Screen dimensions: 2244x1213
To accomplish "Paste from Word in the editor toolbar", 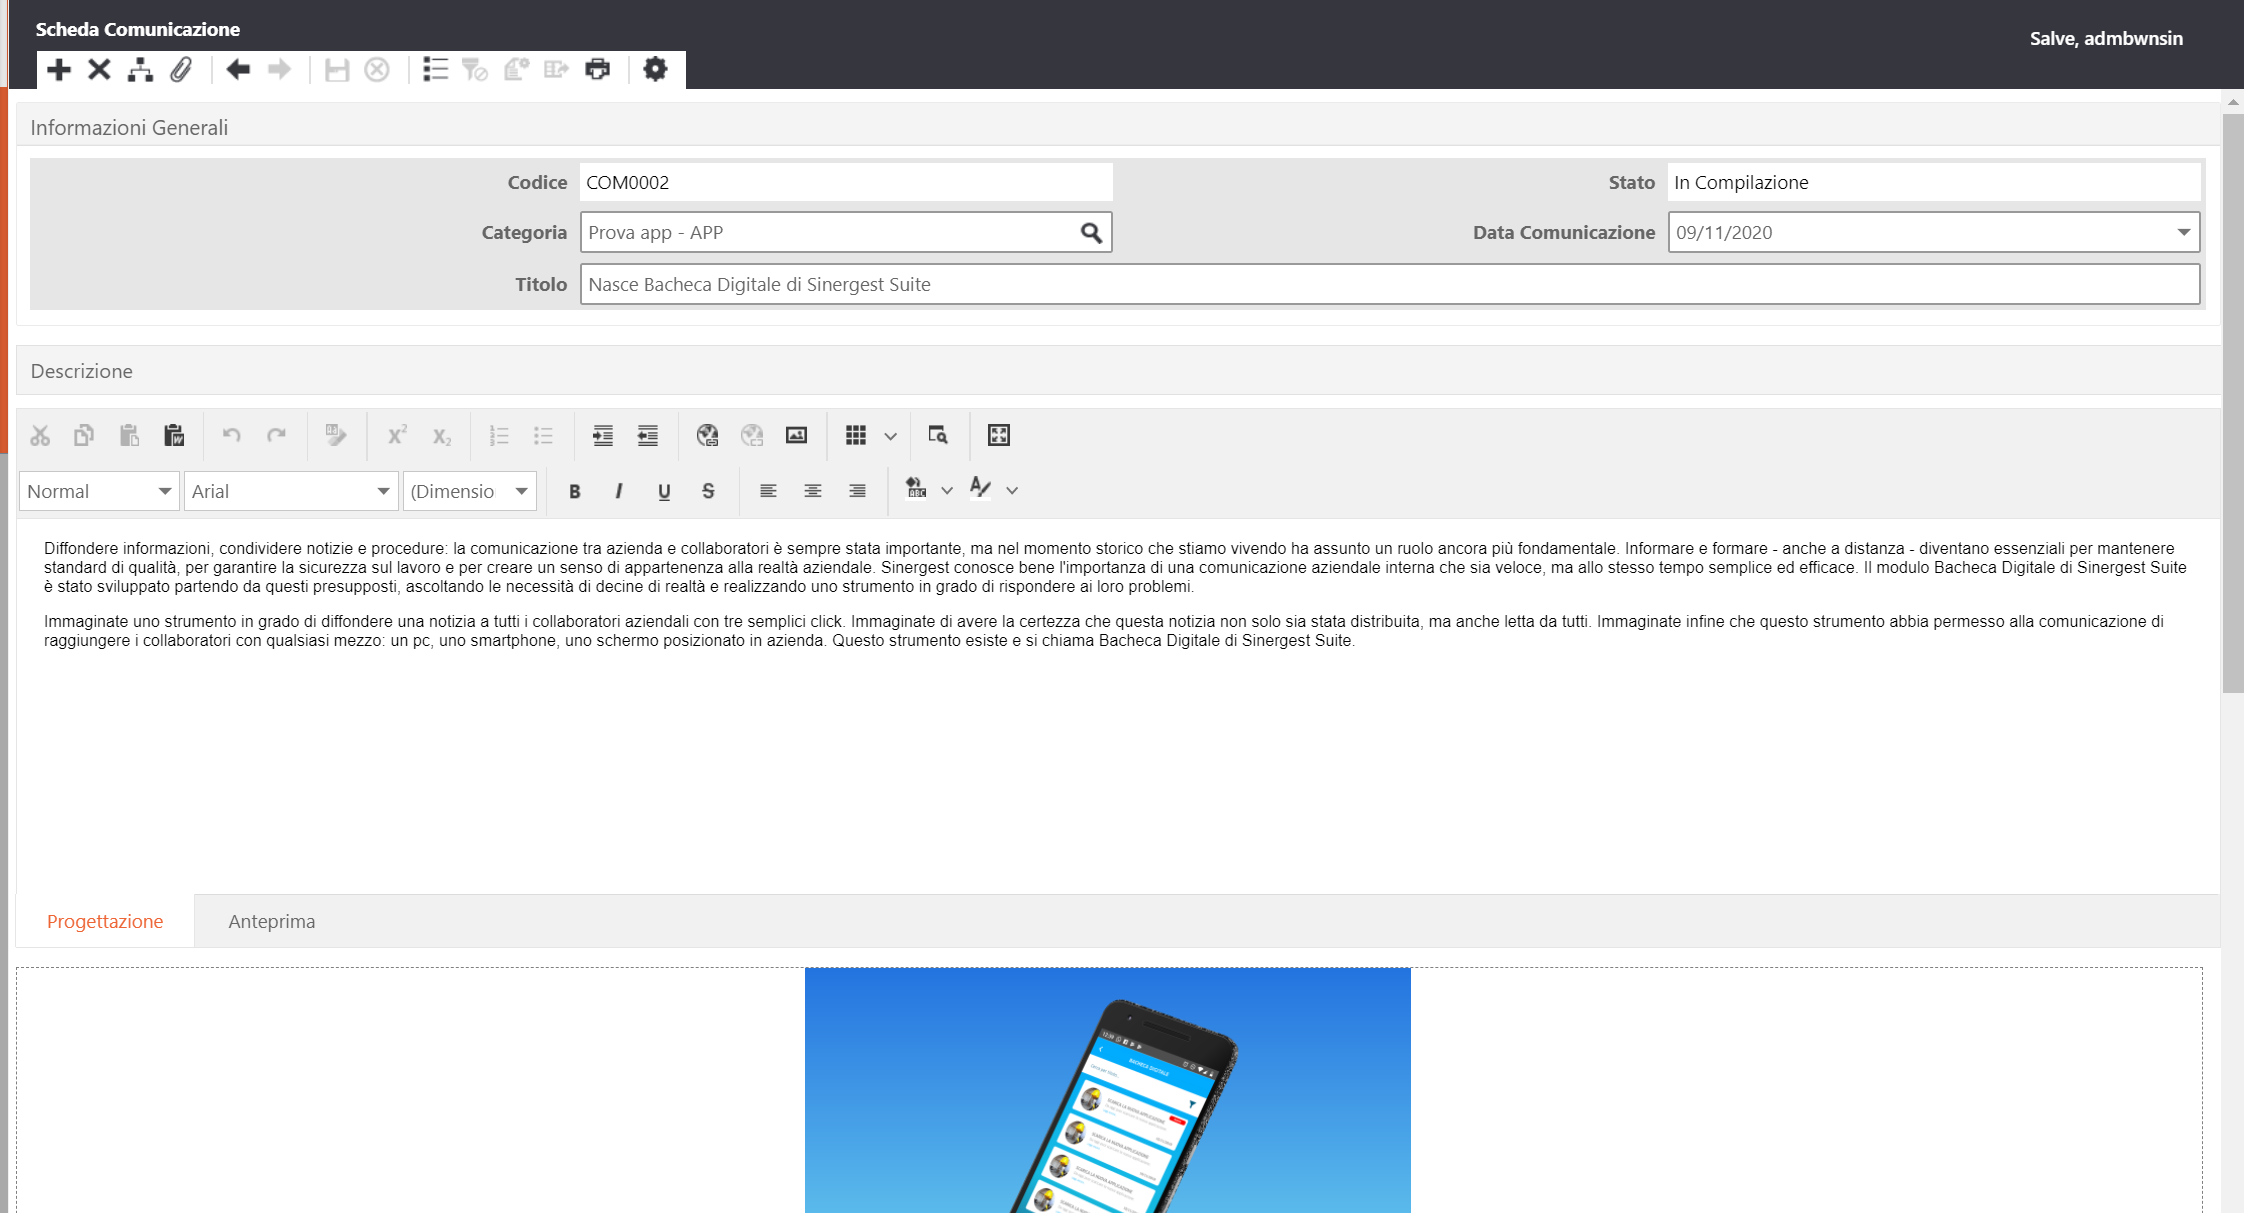I will click(174, 435).
